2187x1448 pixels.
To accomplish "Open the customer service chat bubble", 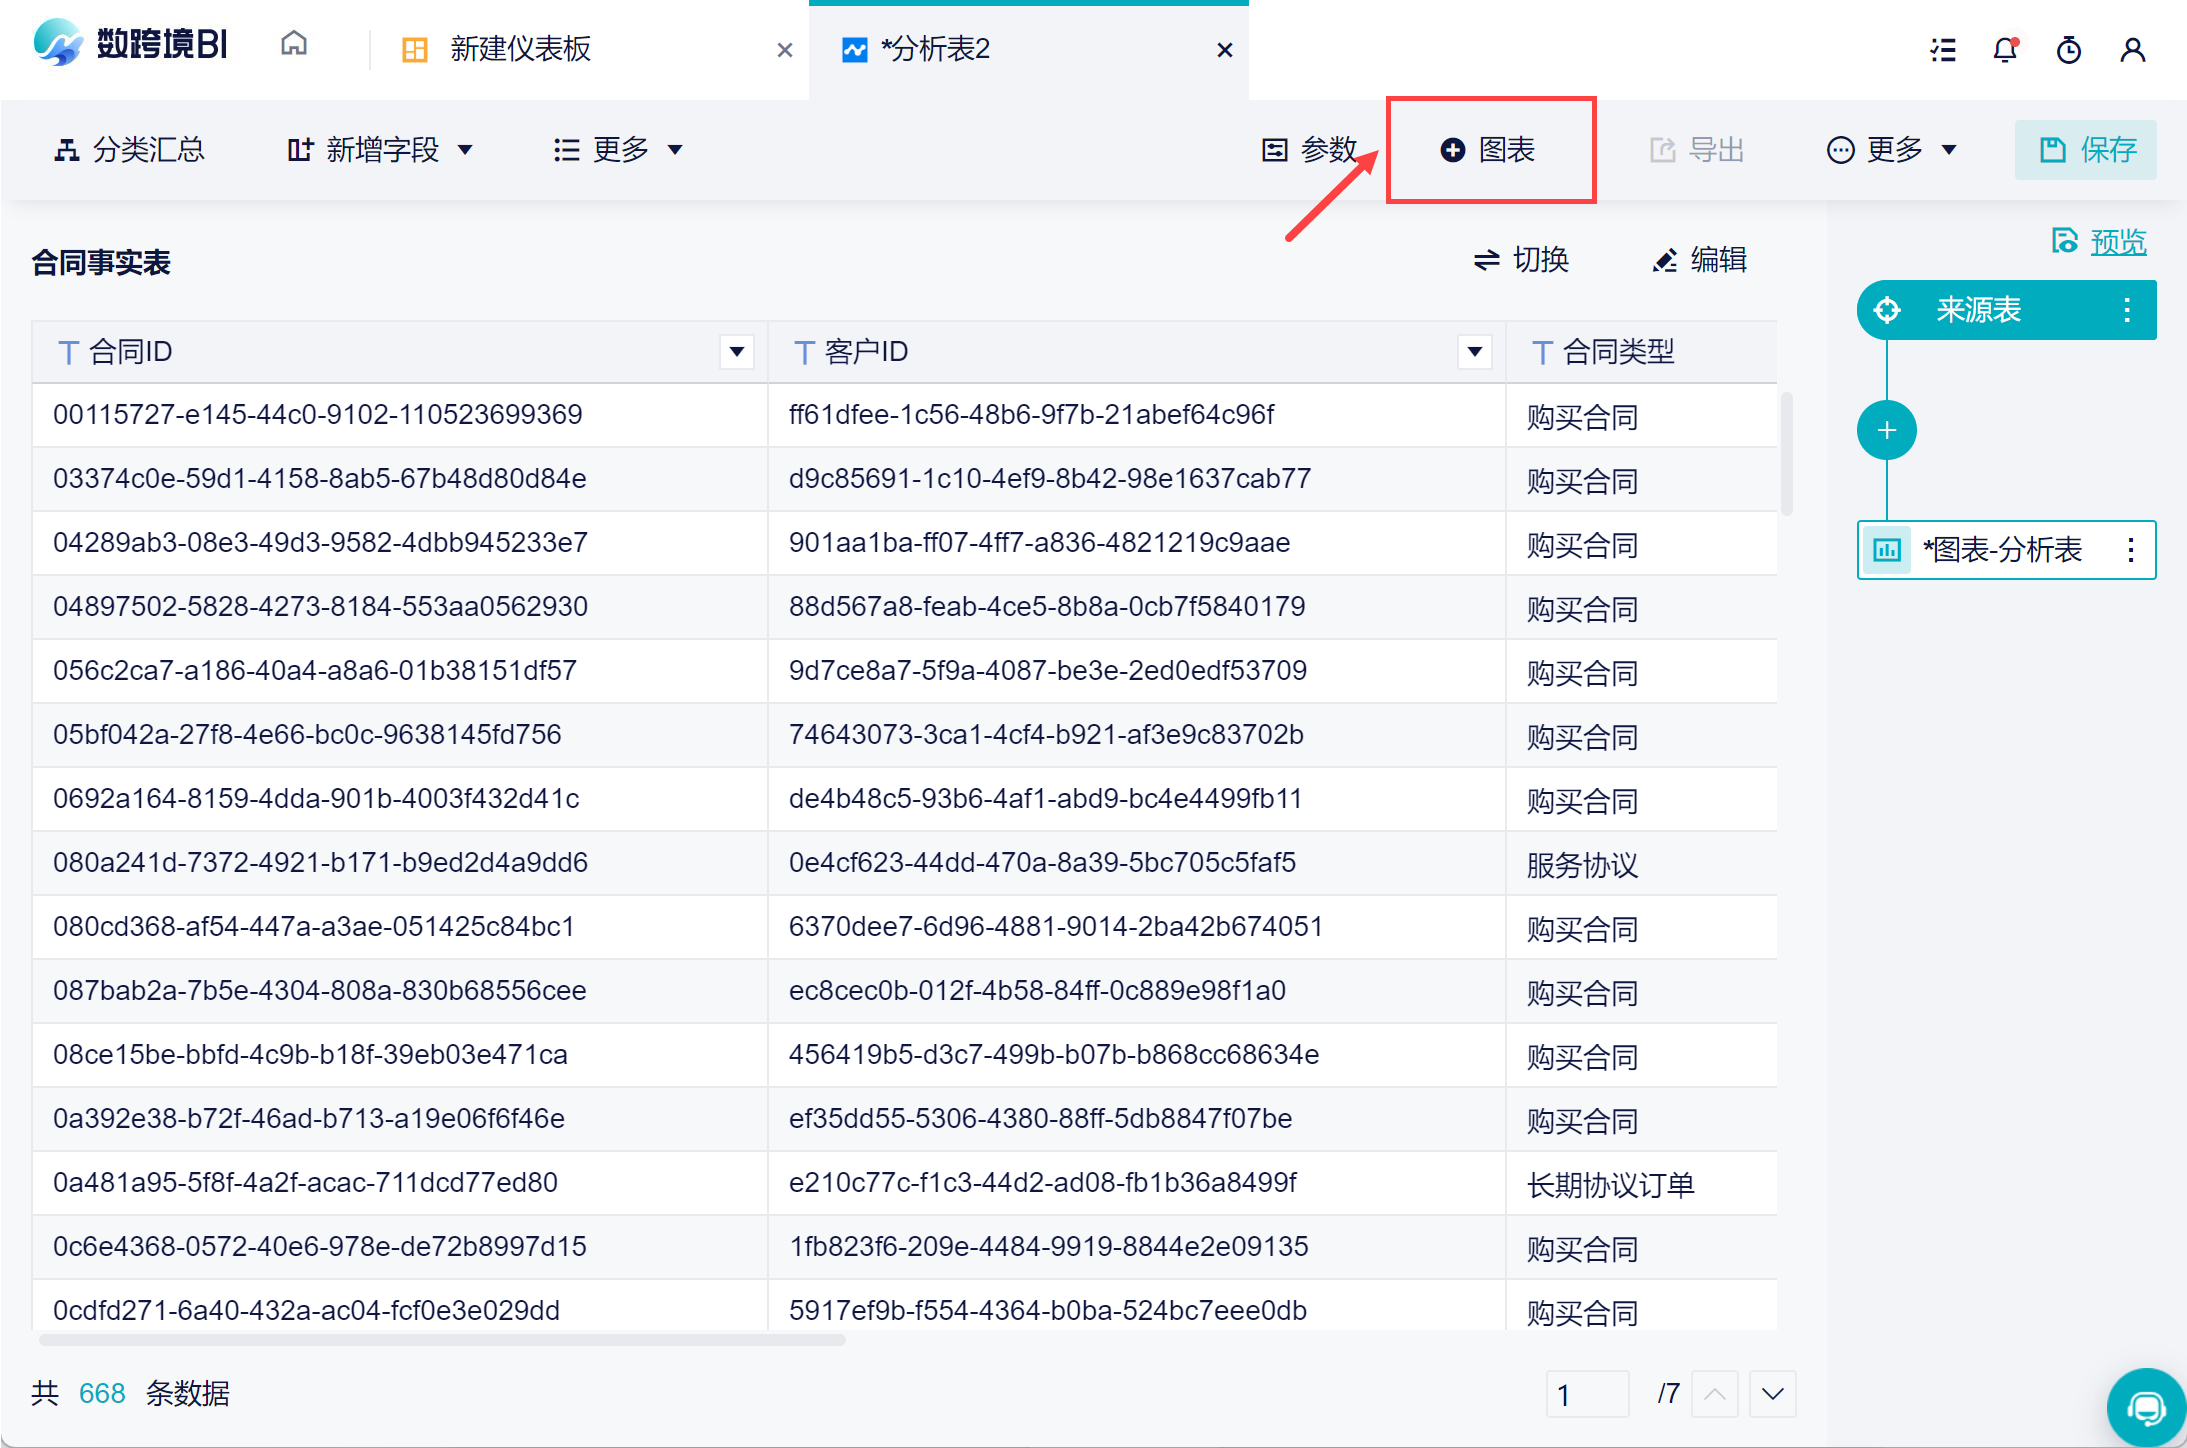I will point(2145,1407).
